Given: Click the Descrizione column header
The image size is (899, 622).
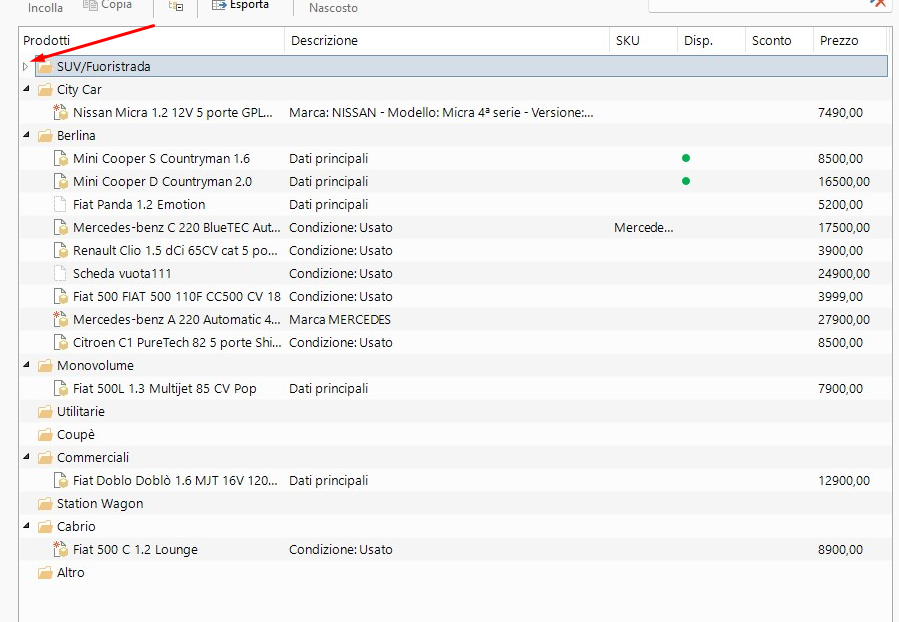Looking at the screenshot, I should coord(324,41).
